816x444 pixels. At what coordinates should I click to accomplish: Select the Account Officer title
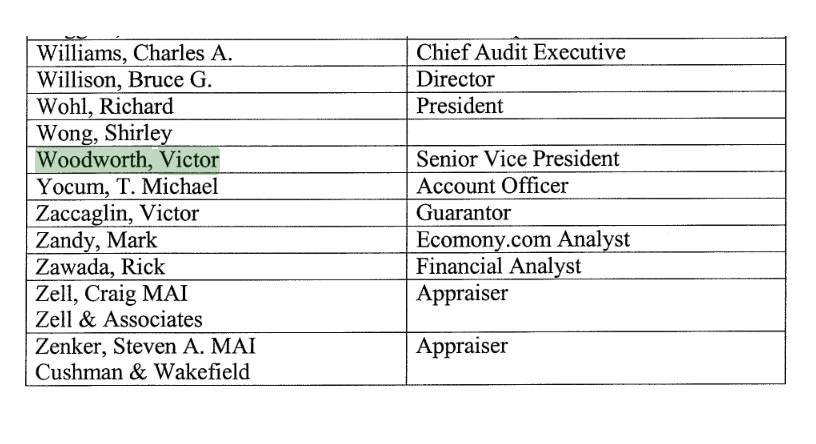click(x=492, y=186)
